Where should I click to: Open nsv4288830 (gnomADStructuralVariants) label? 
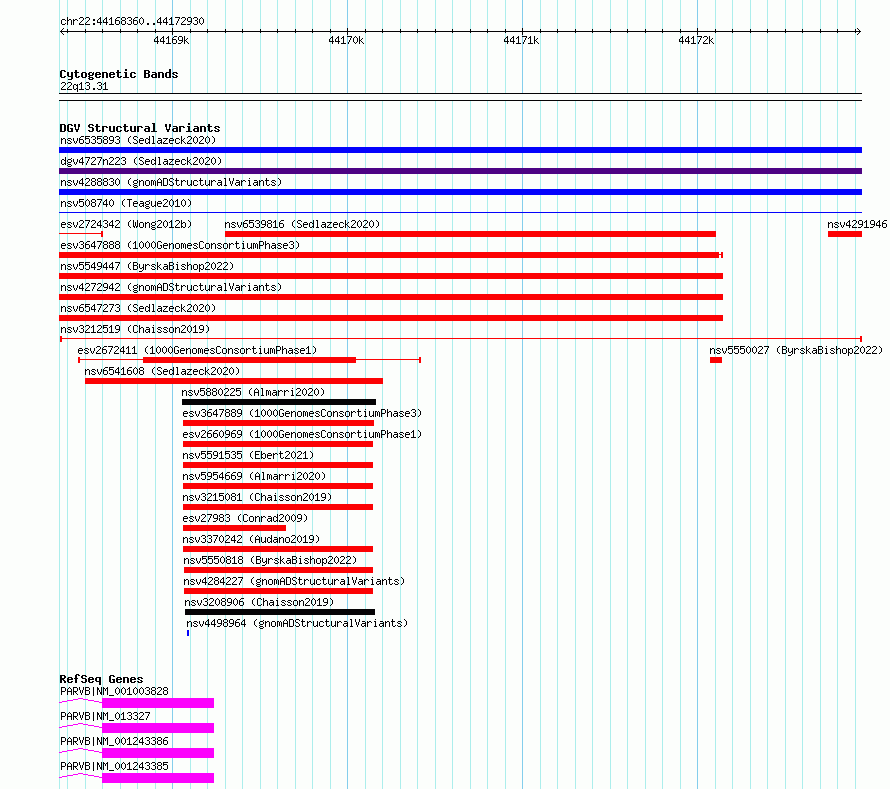click(x=171, y=182)
